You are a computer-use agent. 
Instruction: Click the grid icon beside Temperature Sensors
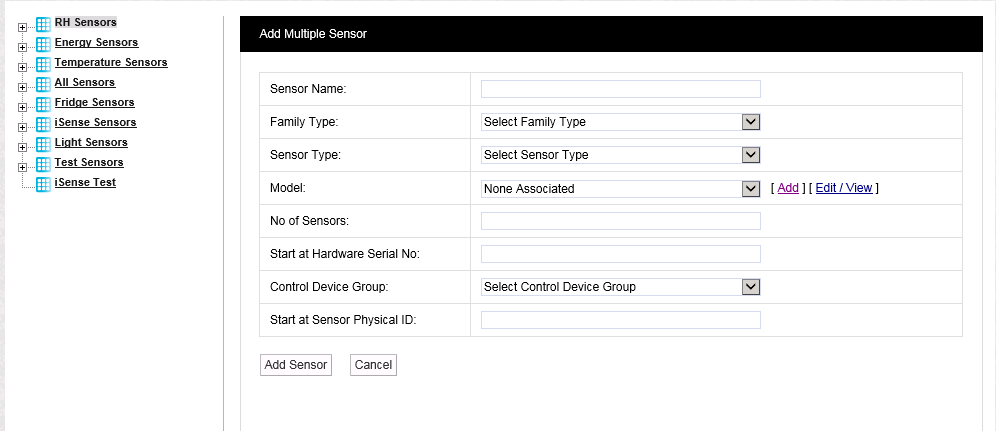pos(43,65)
